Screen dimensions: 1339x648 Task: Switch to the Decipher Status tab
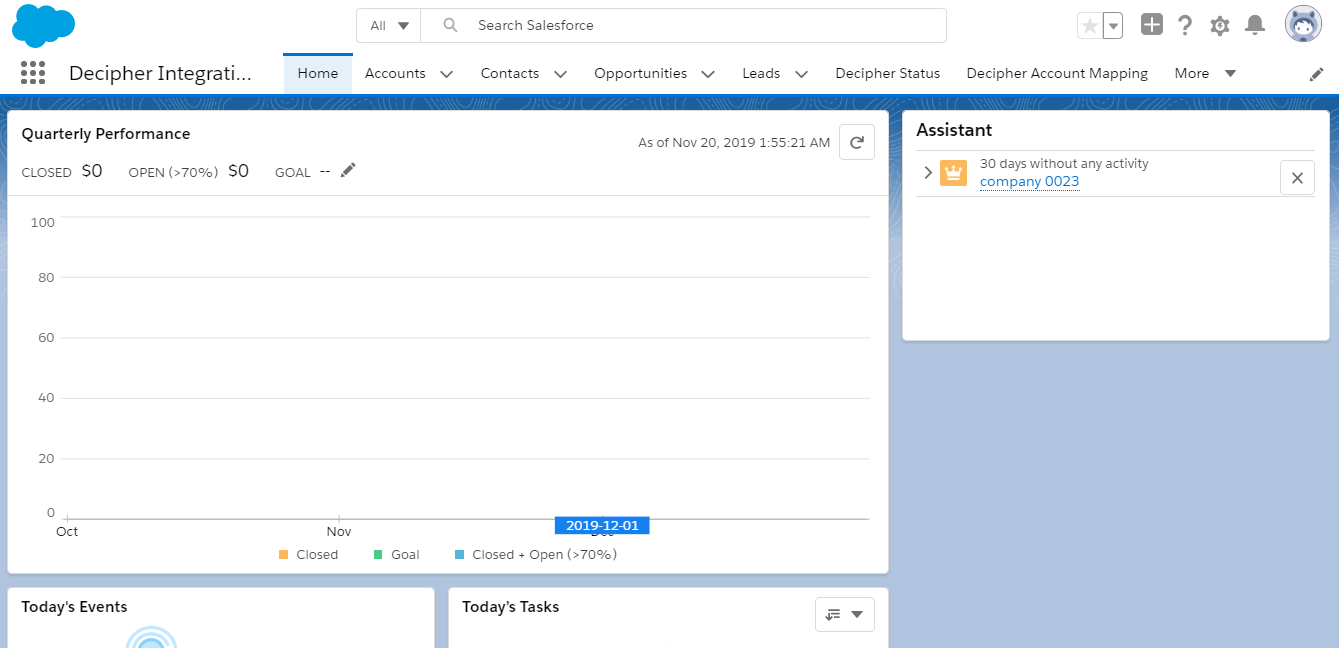(887, 73)
